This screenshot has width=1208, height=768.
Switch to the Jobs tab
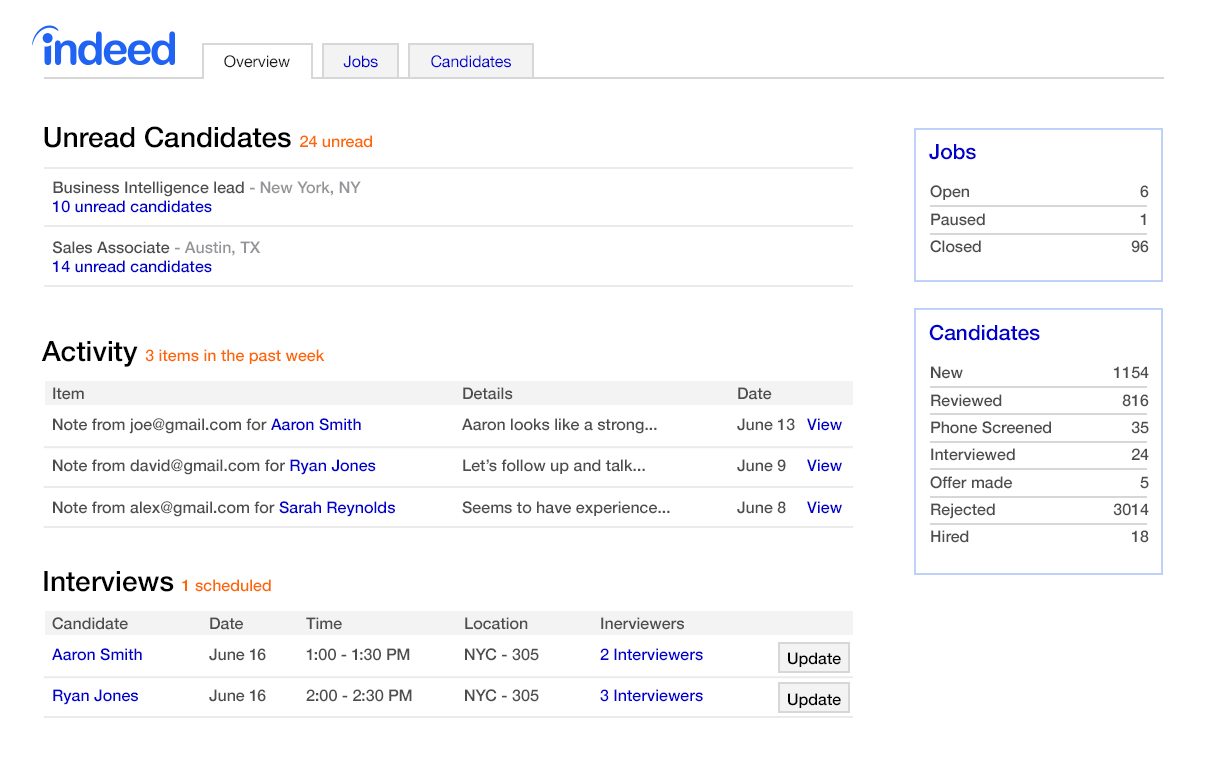pyautogui.click(x=360, y=61)
